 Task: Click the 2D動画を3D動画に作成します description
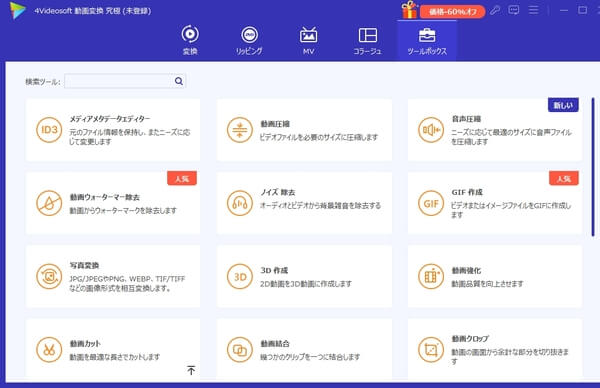tap(306, 284)
